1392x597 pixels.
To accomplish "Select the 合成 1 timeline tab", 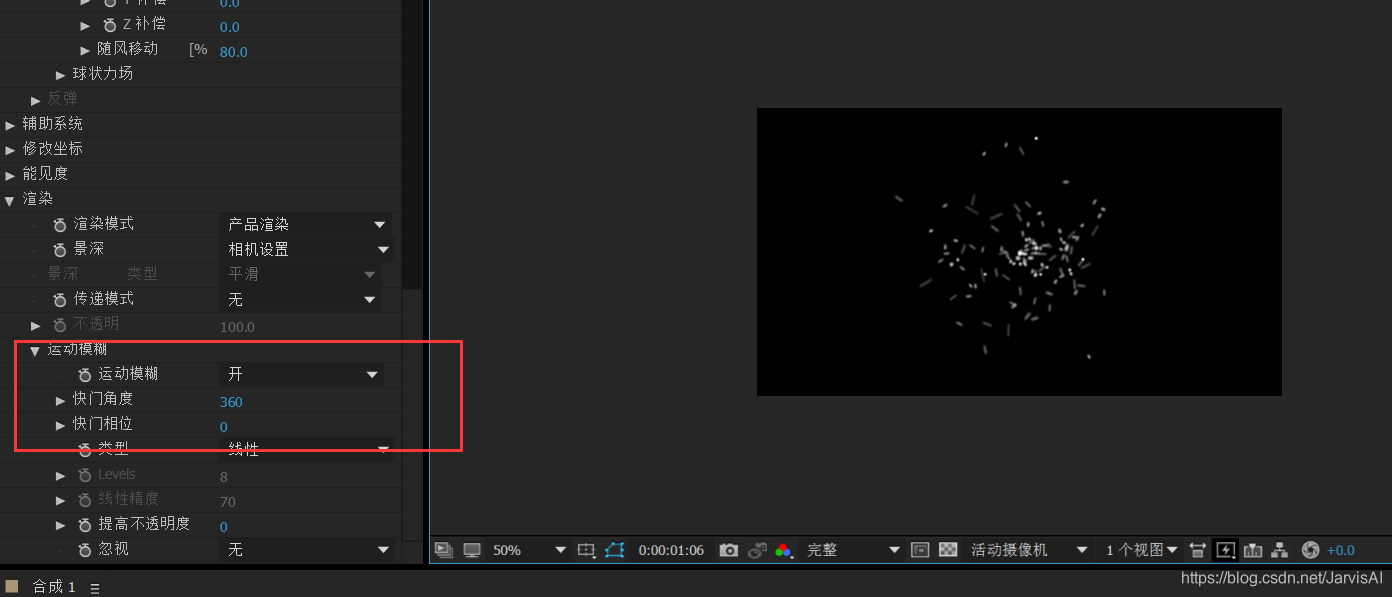I will coord(54,586).
